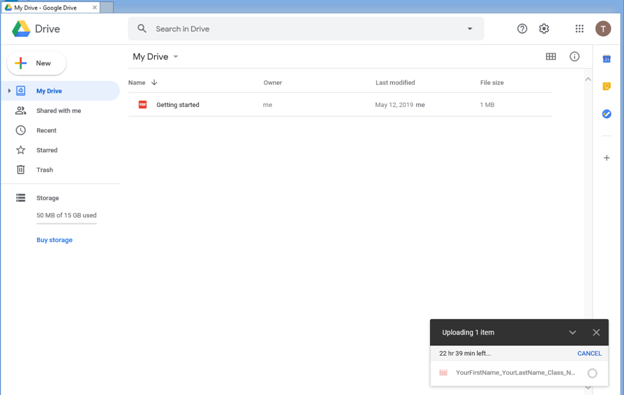The height and width of the screenshot is (395, 624).
Task: Click the name sort arrow
Action: pyautogui.click(x=154, y=82)
